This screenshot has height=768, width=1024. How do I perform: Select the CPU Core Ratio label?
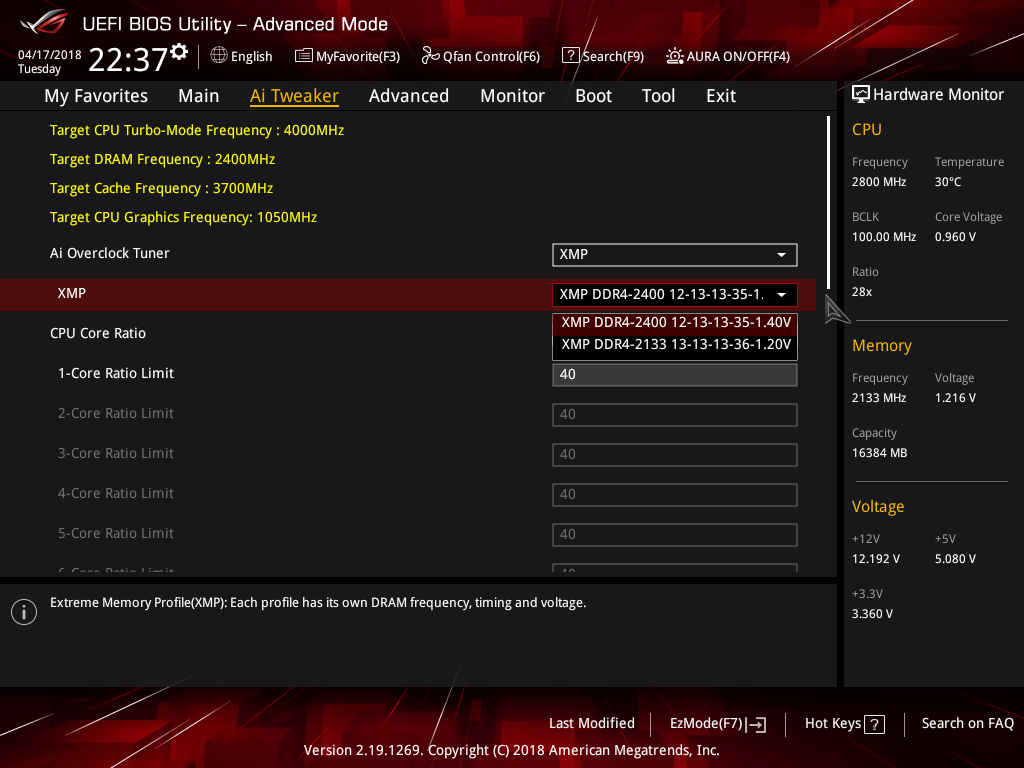coord(98,333)
